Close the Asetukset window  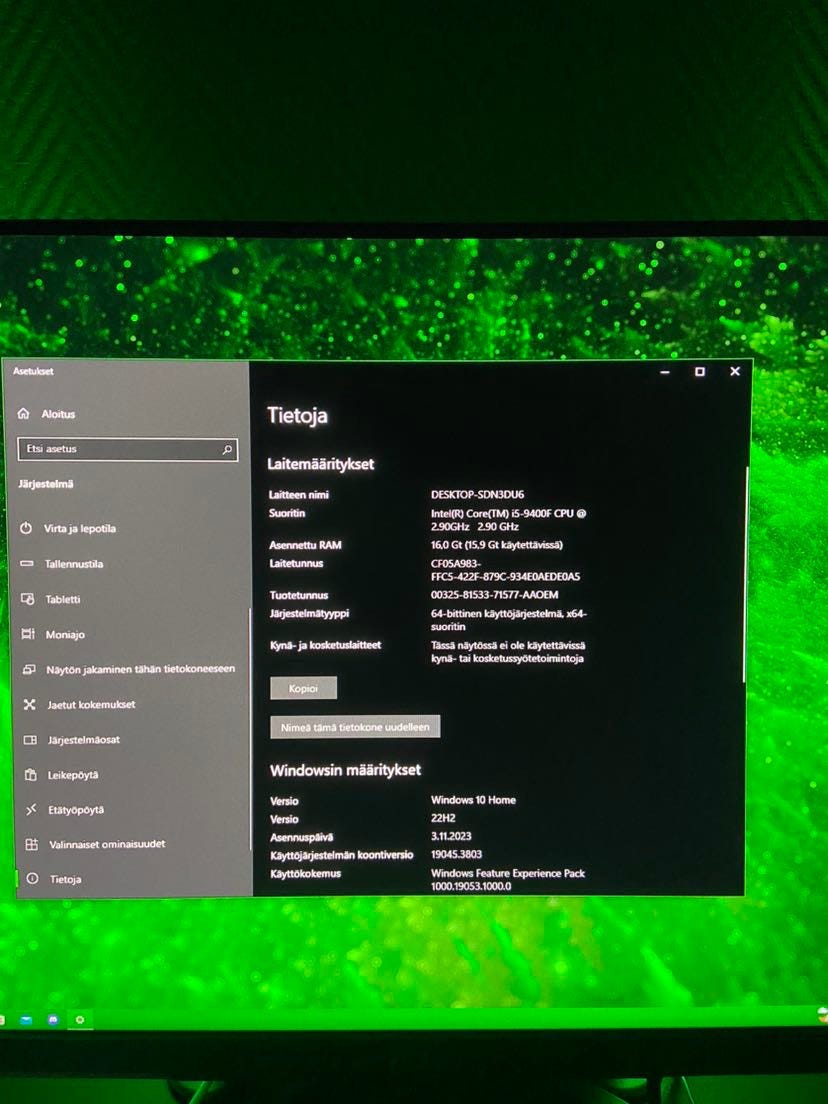(734, 371)
